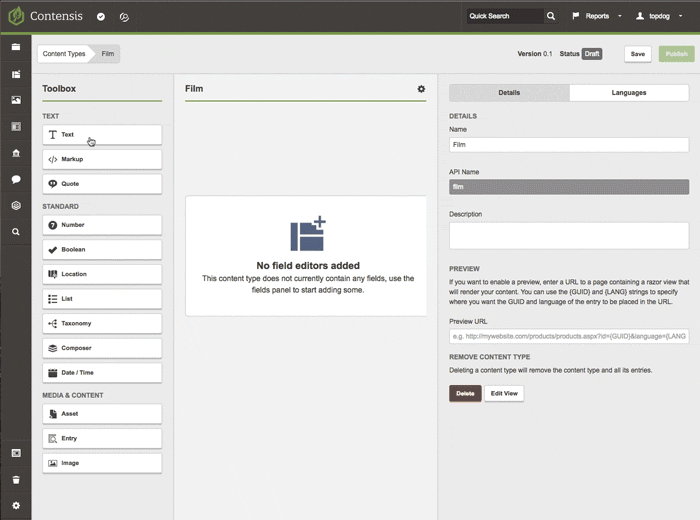Image resolution: width=700 pixels, height=520 pixels.
Task: Open the institution building sidebar icon
Action: tap(16, 153)
